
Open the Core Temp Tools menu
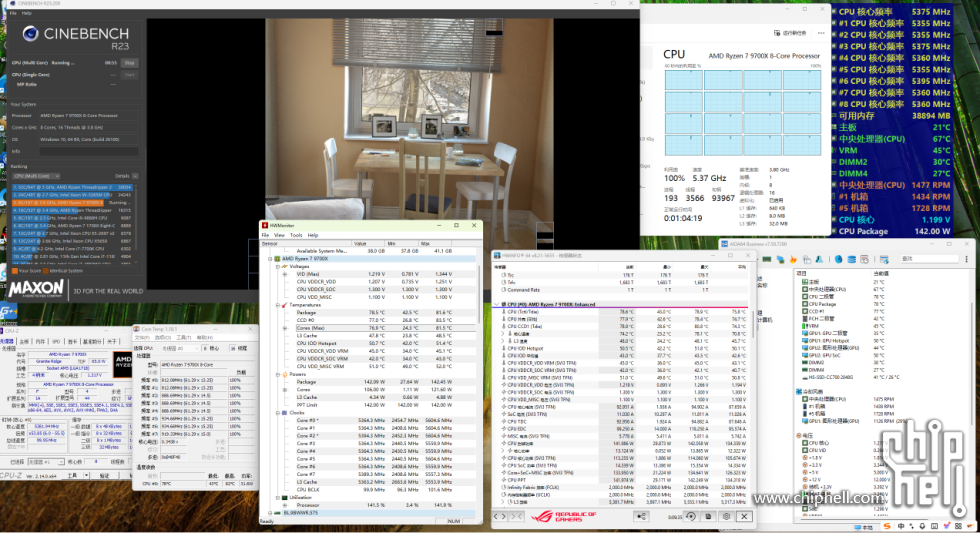(x=185, y=337)
